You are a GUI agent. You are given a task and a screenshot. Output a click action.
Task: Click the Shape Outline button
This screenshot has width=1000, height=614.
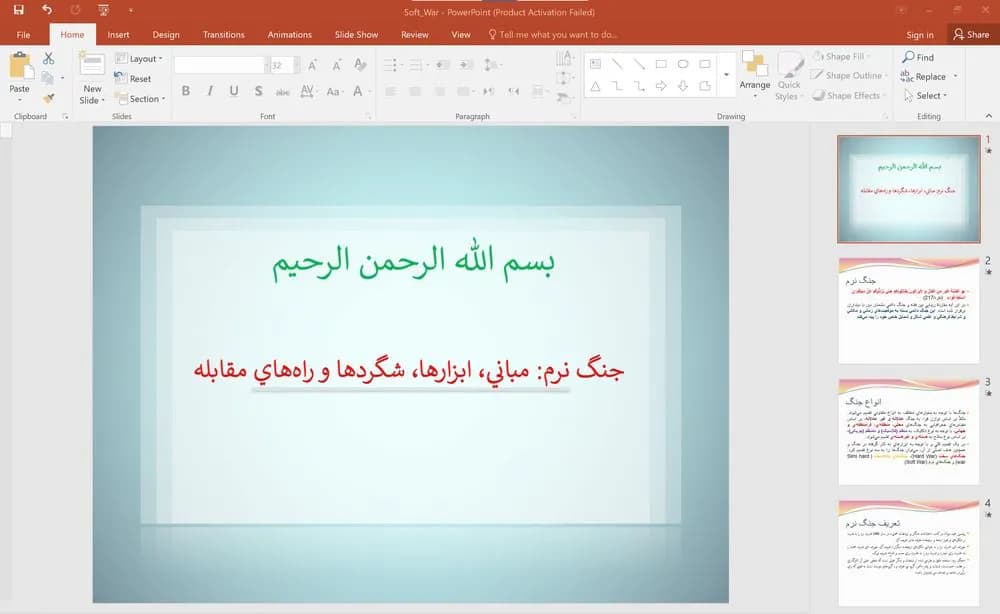[x=849, y=75]
